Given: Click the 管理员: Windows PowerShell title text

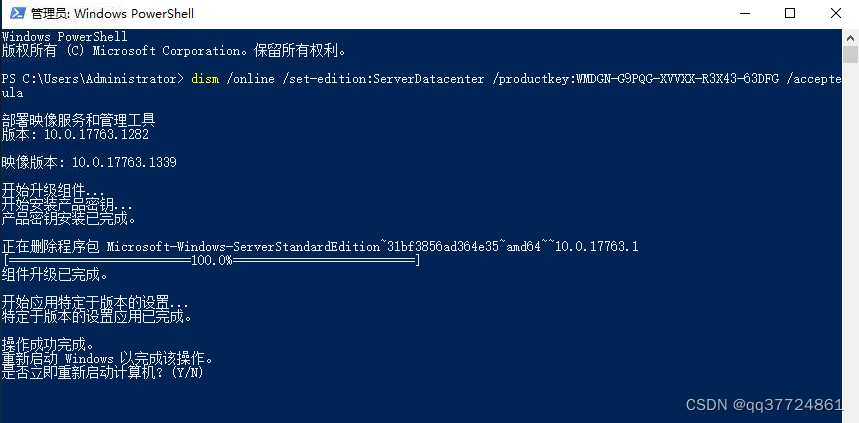Looking at the screenshot, I should pos(112,14).
